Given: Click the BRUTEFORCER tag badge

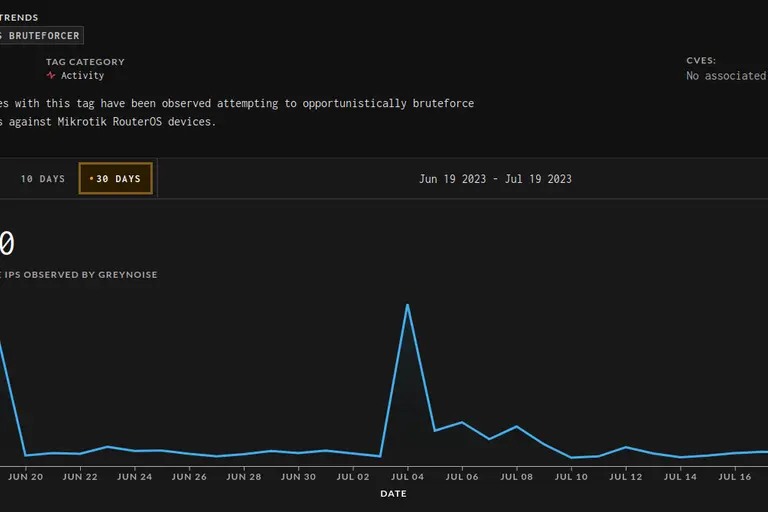Looking at the screenshot, I should point(42,36).
